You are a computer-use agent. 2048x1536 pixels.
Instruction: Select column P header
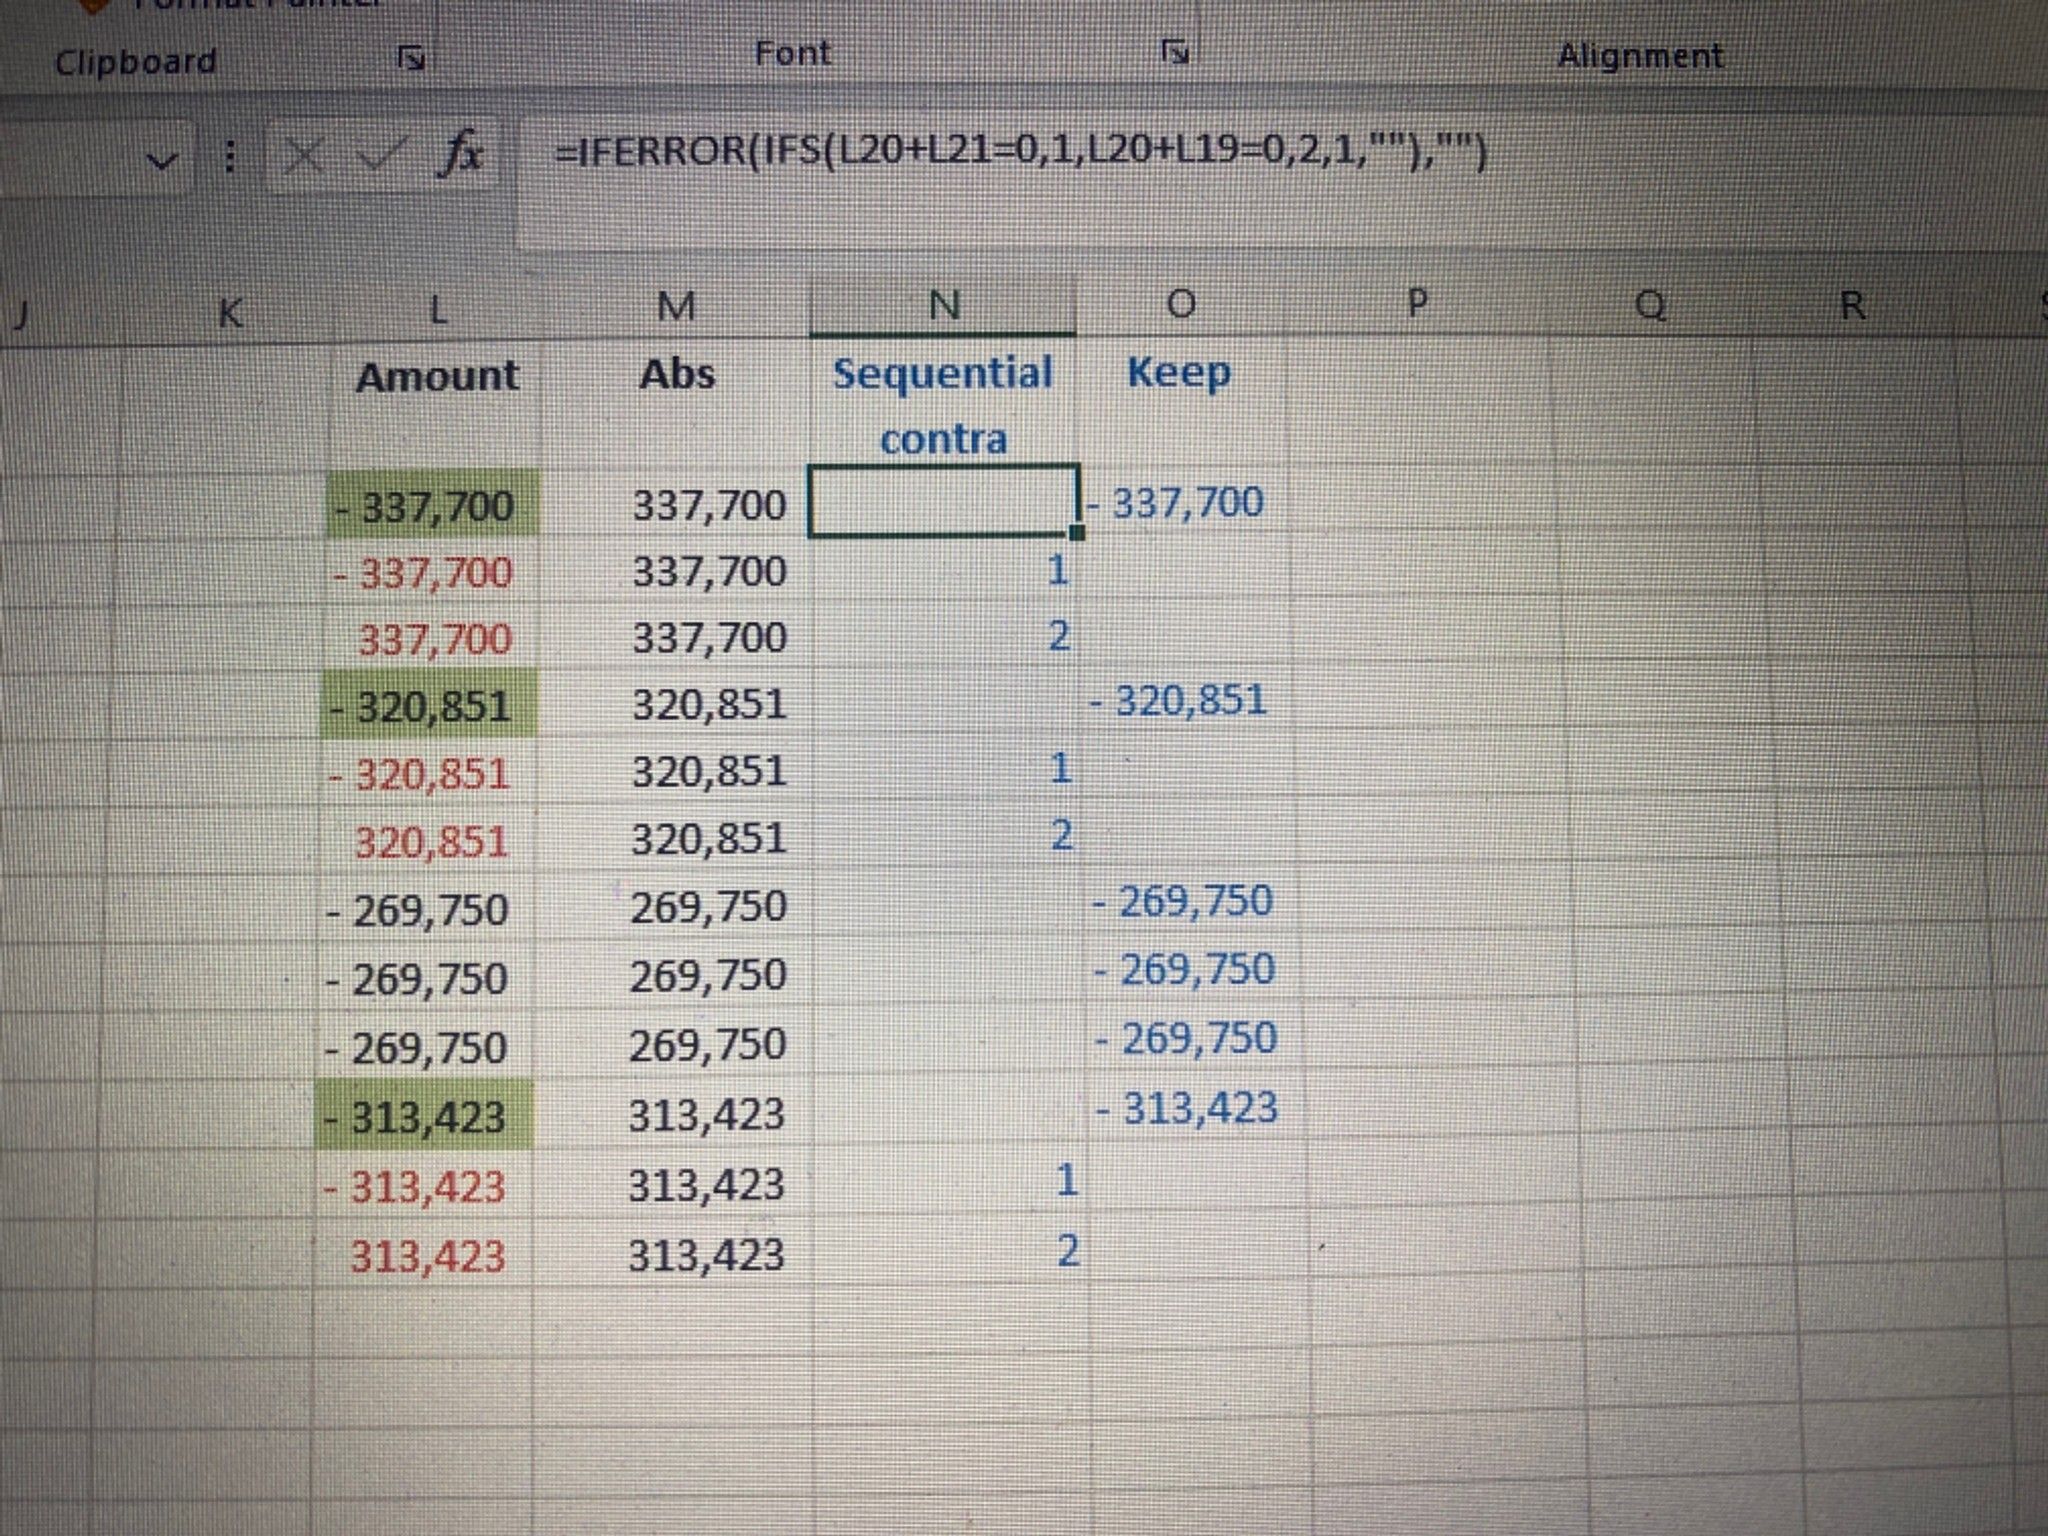click(1416, 302)
